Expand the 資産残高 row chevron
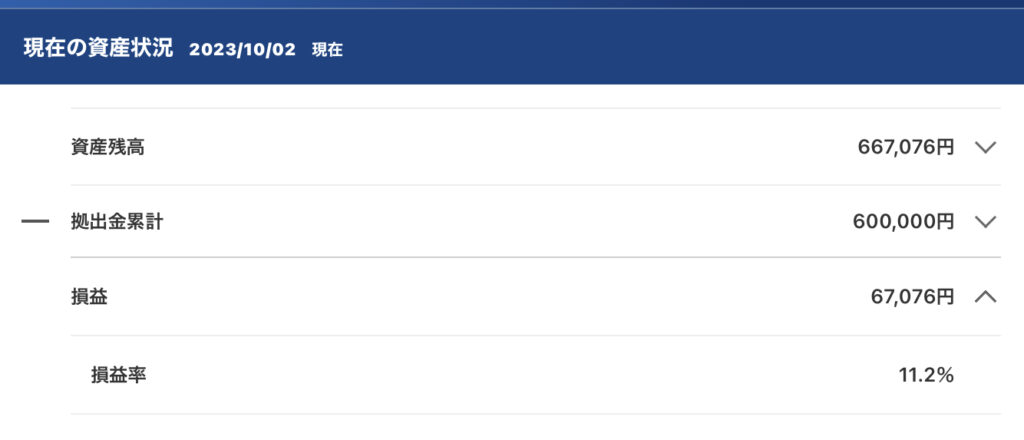 click(x=985, y=148)
